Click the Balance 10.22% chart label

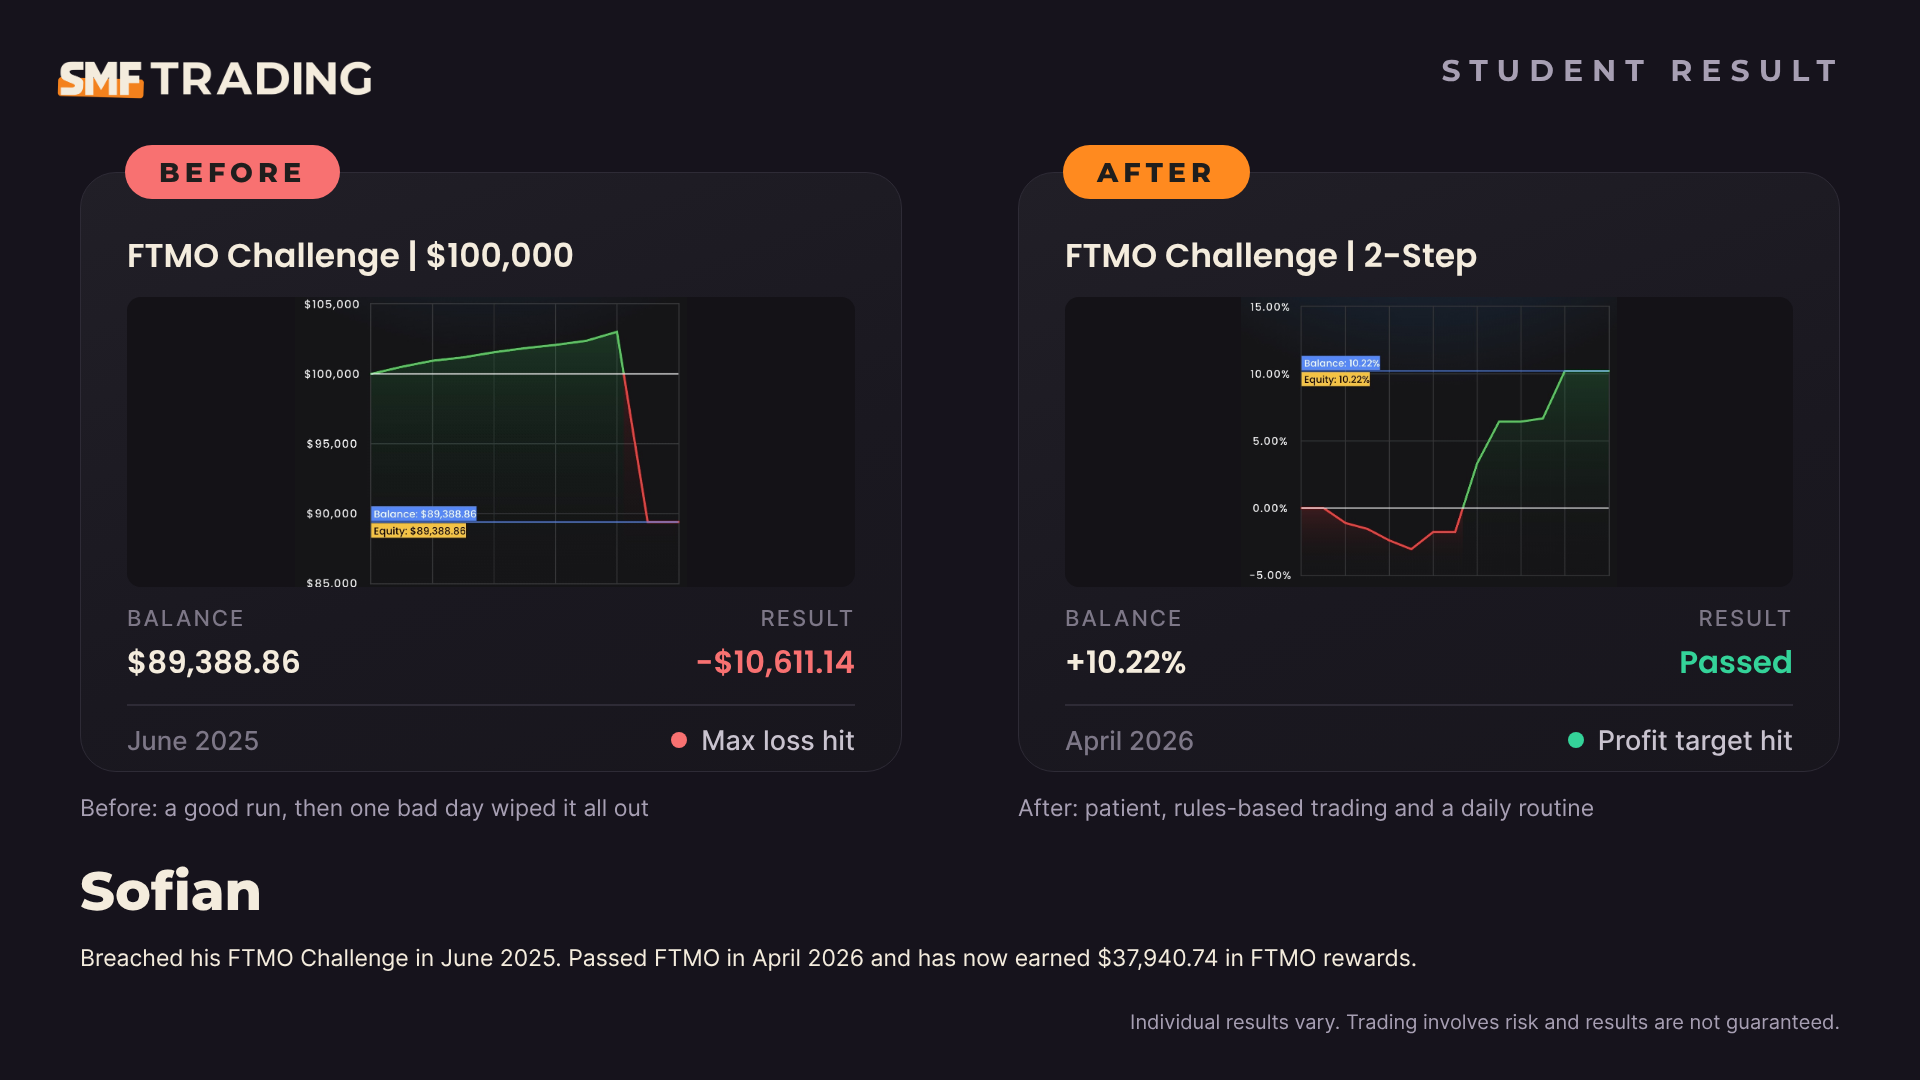1341,363
